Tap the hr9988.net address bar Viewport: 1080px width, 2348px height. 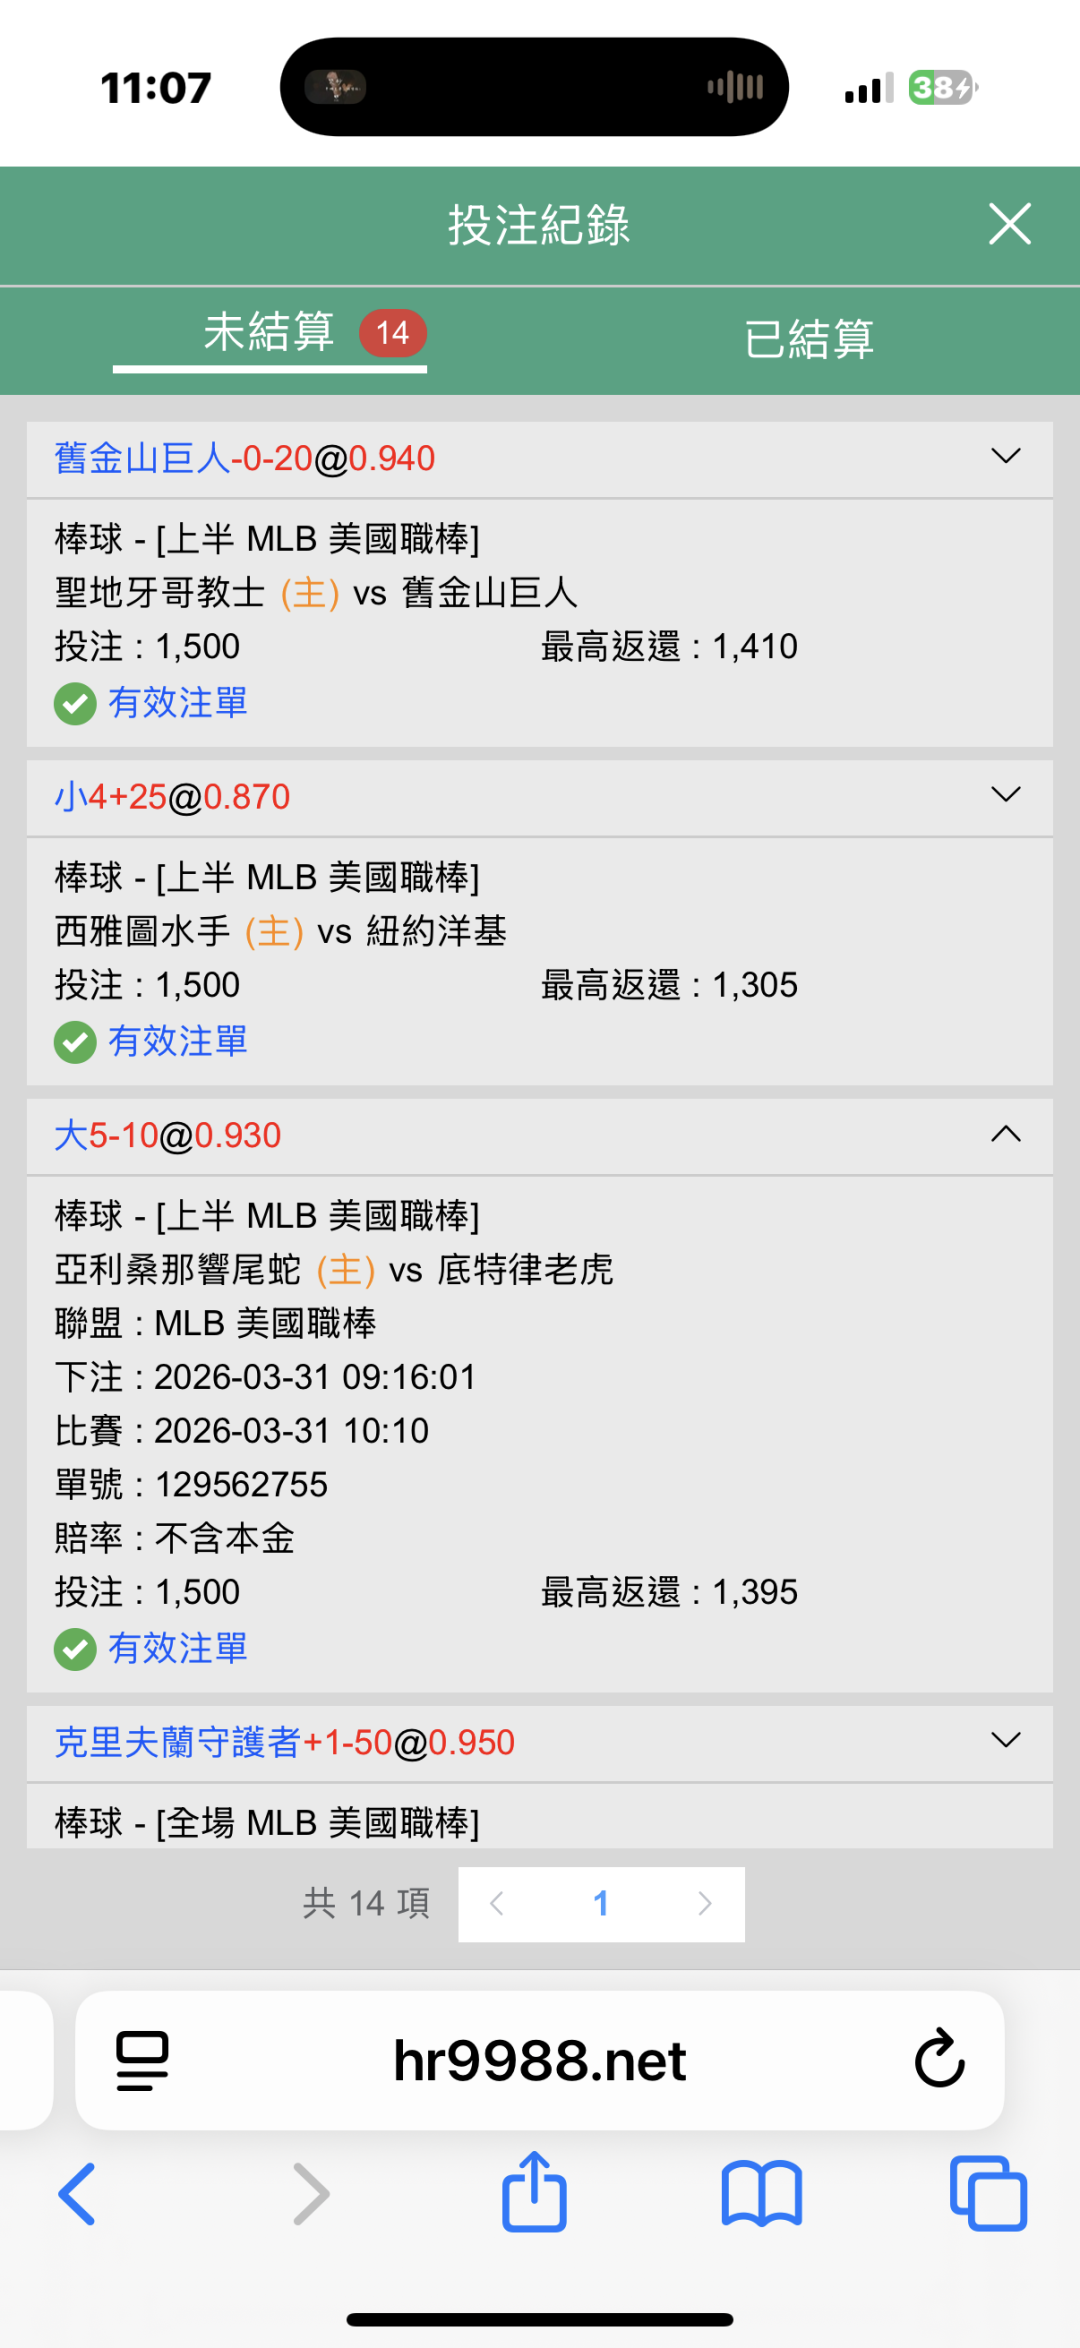pyautogui.click(x=540, y=2060)
